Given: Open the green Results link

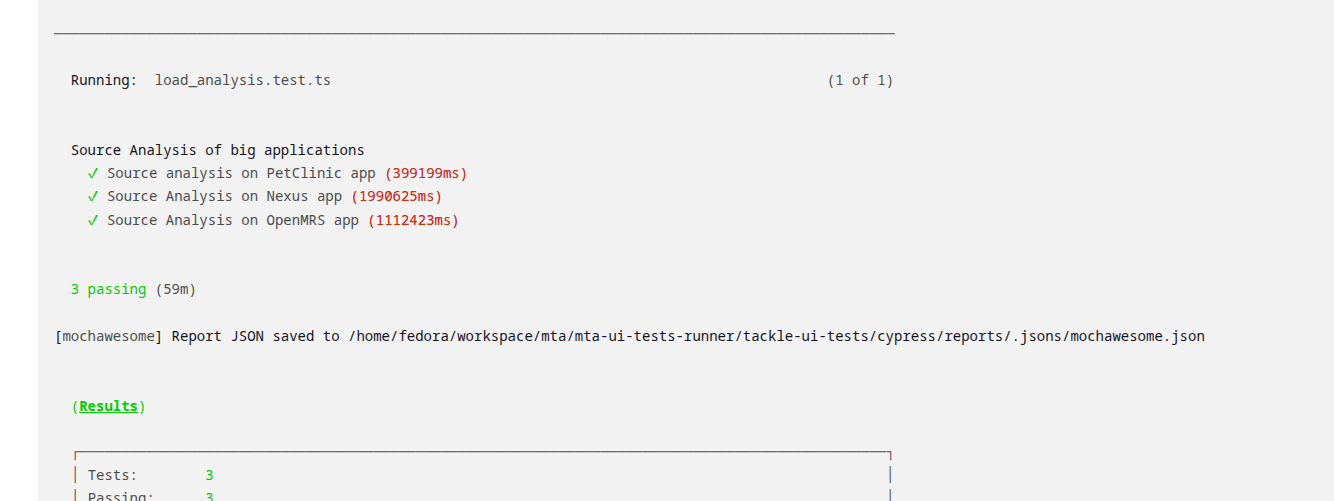Looking at the screenshot, I should (x=108, y=406).
